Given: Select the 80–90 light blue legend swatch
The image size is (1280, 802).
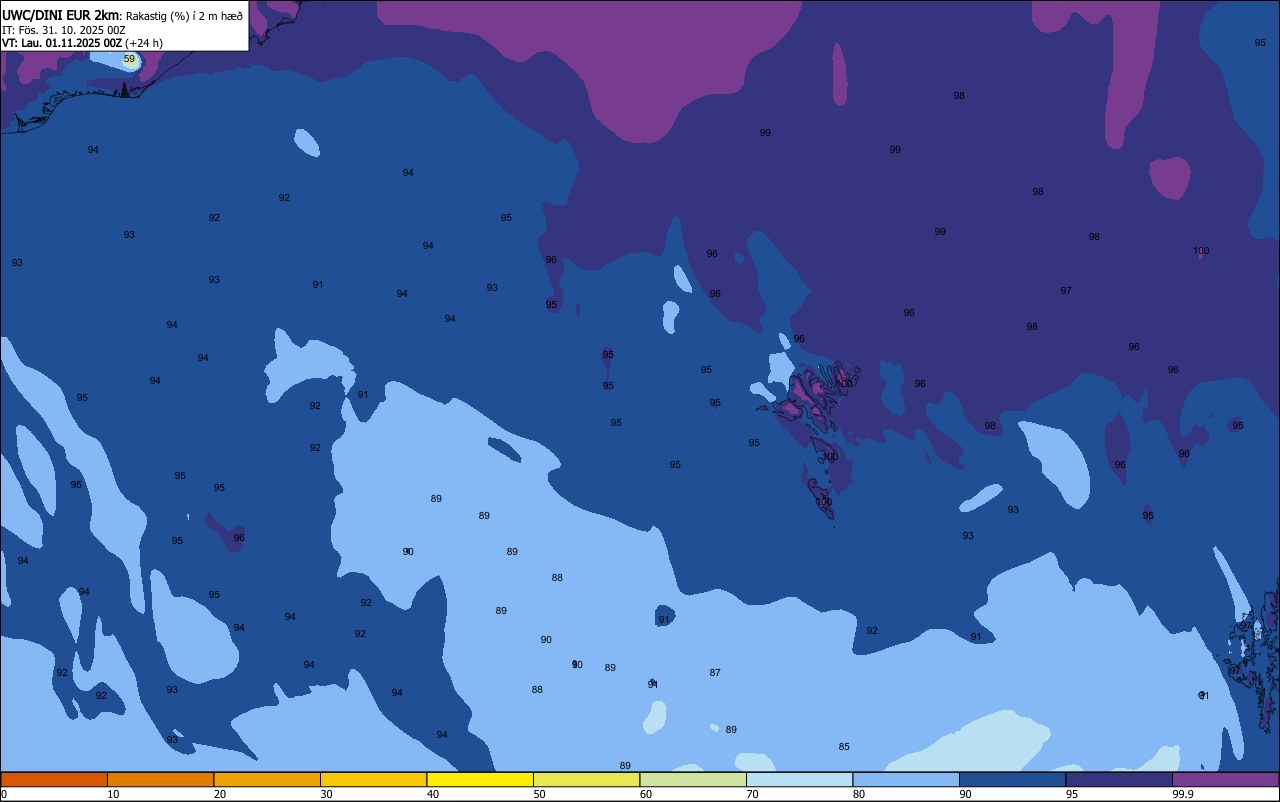Looking at the screenshot, I should (906, 779).
